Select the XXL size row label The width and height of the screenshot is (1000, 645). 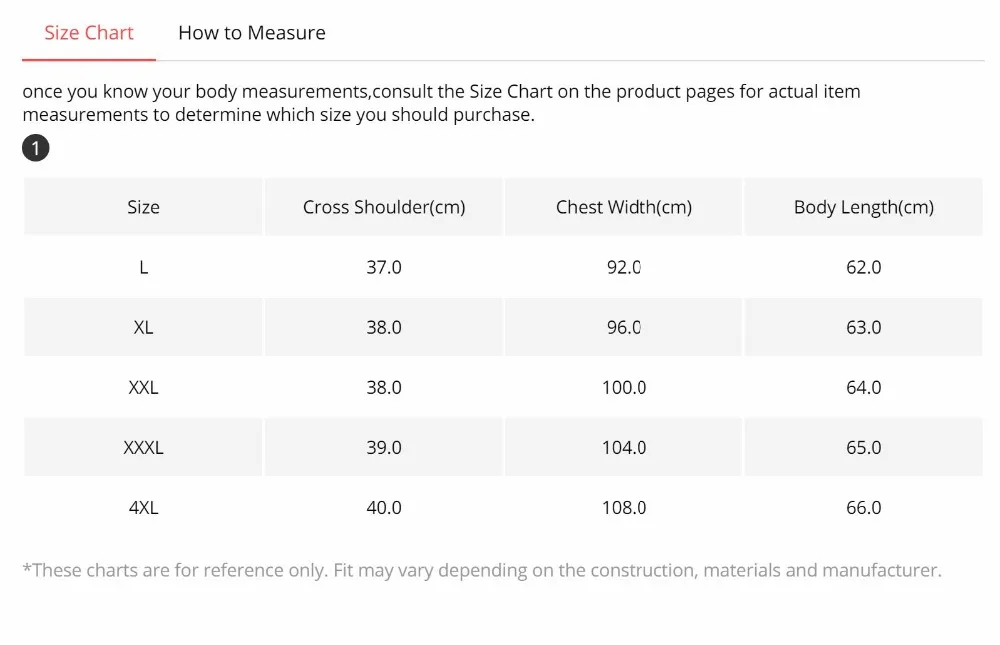143,387
